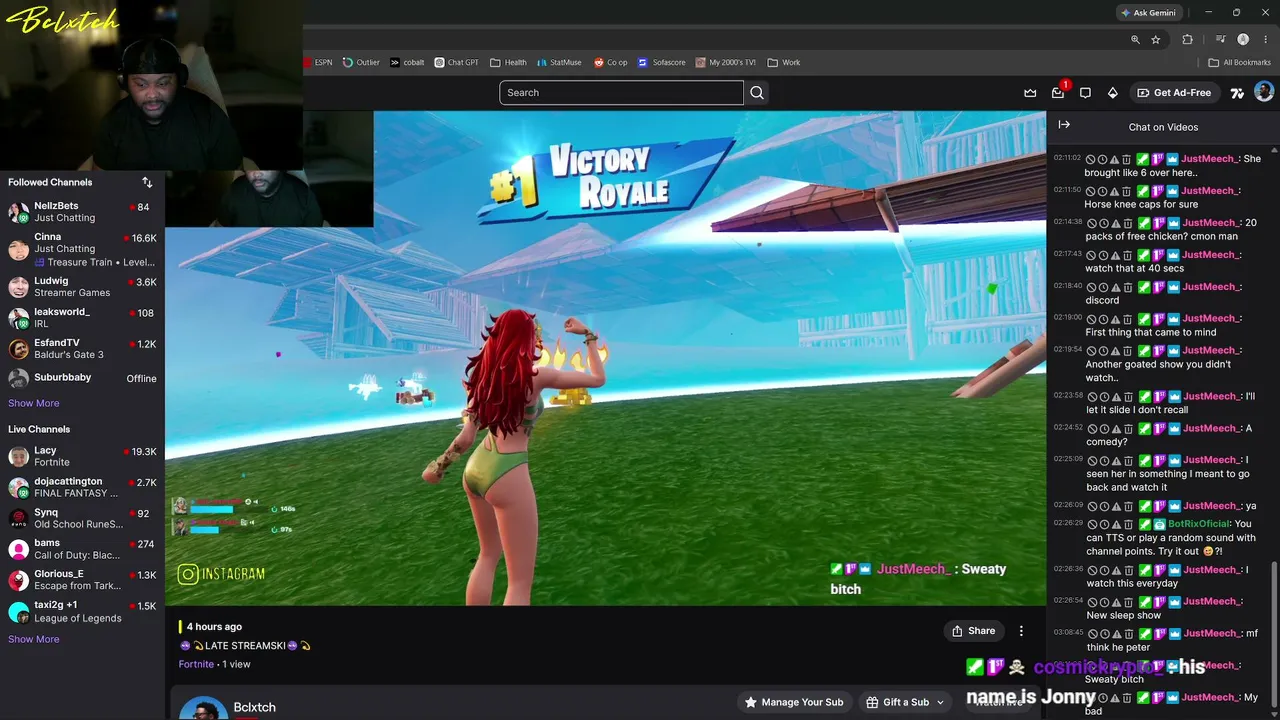
Task: Ban icon on 'She brought like 6' message
Action: coord(1091,159)
